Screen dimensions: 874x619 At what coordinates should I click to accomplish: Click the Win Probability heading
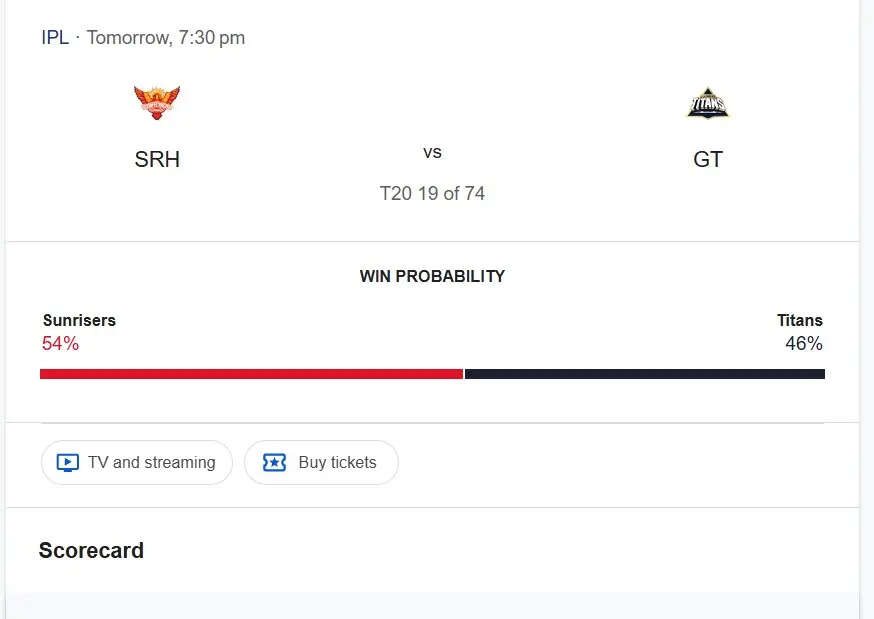point(432,276)
